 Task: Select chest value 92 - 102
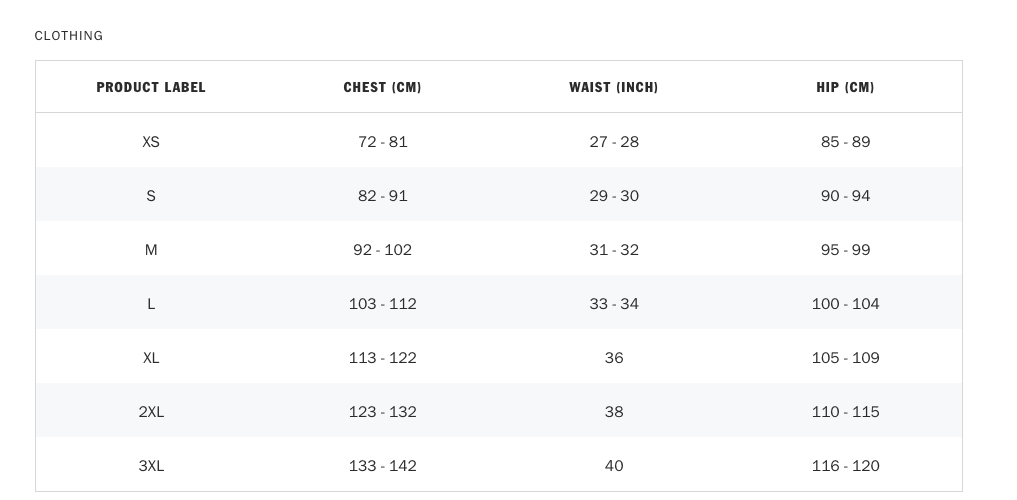tap(382, 250)
